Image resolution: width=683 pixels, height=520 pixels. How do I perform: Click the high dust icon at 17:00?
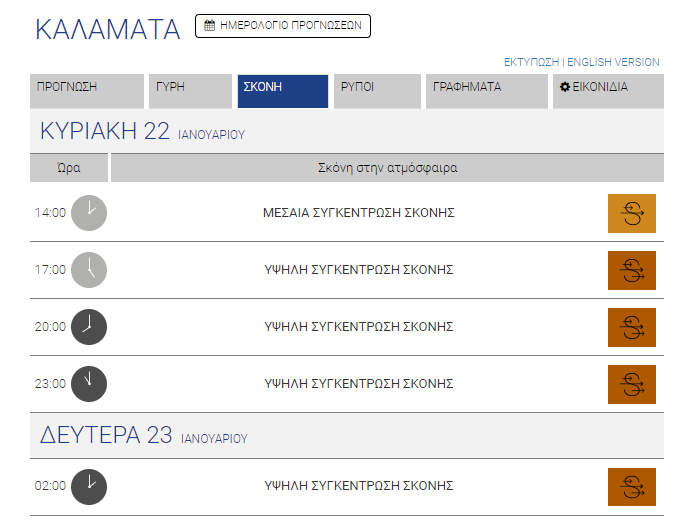pyautogui.click(x=632, y=270)
